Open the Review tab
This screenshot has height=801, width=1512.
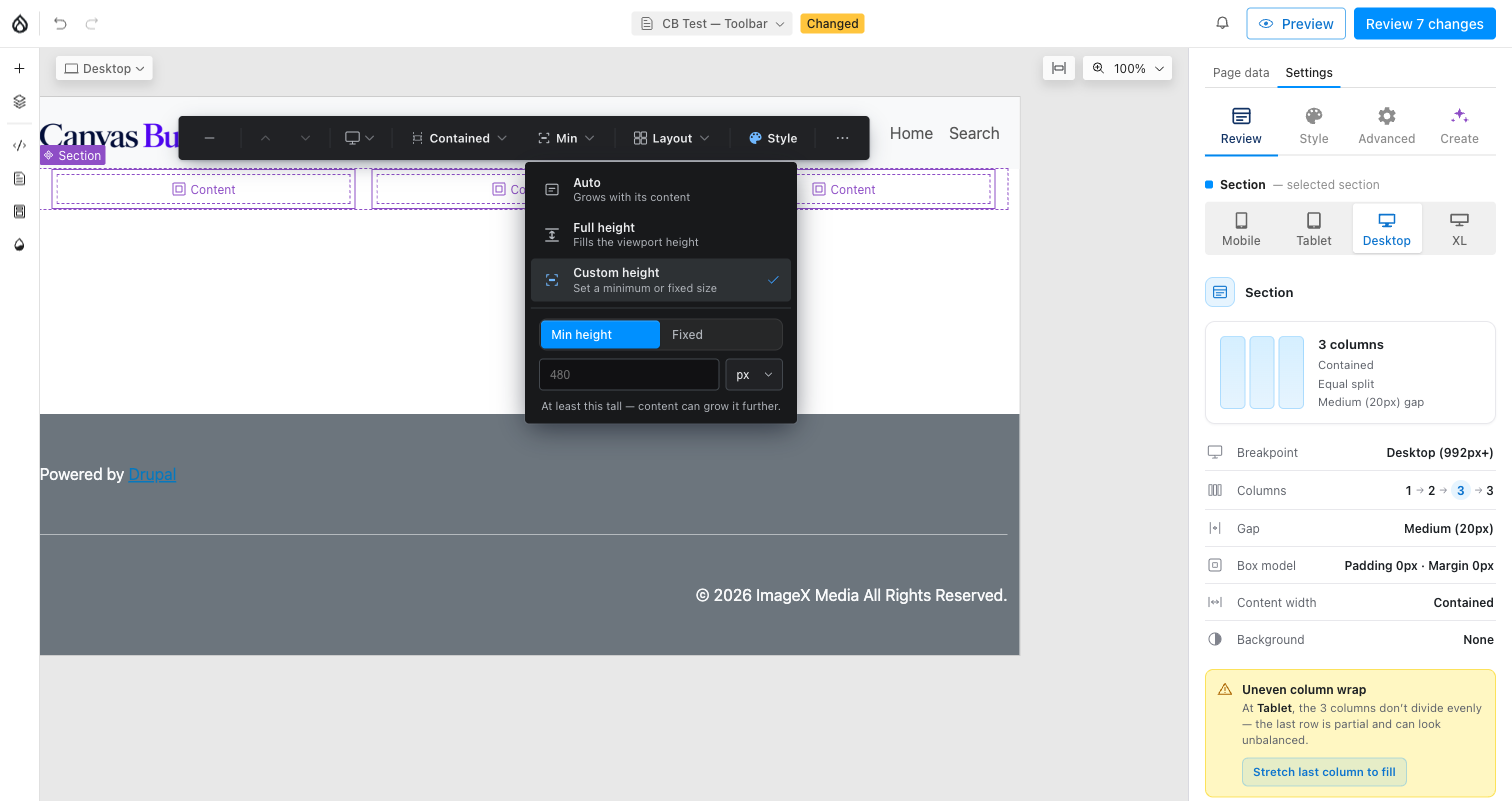tap(1241, 127)
